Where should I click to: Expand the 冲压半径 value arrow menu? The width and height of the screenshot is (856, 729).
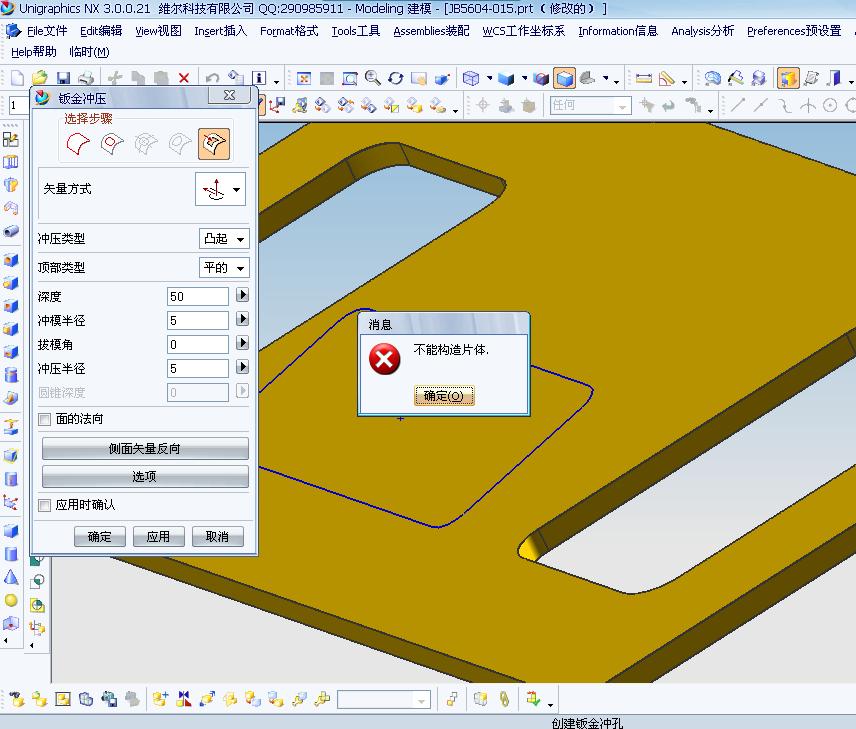coord(242,366)
